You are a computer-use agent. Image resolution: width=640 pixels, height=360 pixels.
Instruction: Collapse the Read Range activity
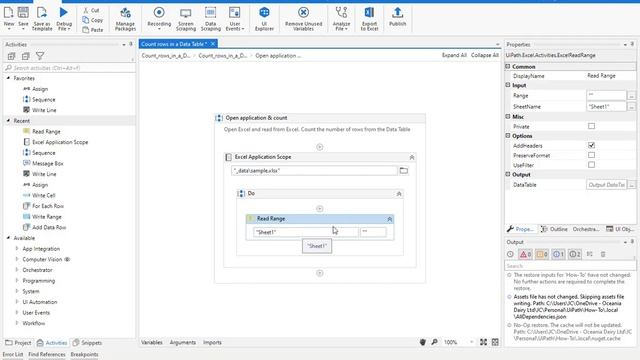[x=389, y=219]
